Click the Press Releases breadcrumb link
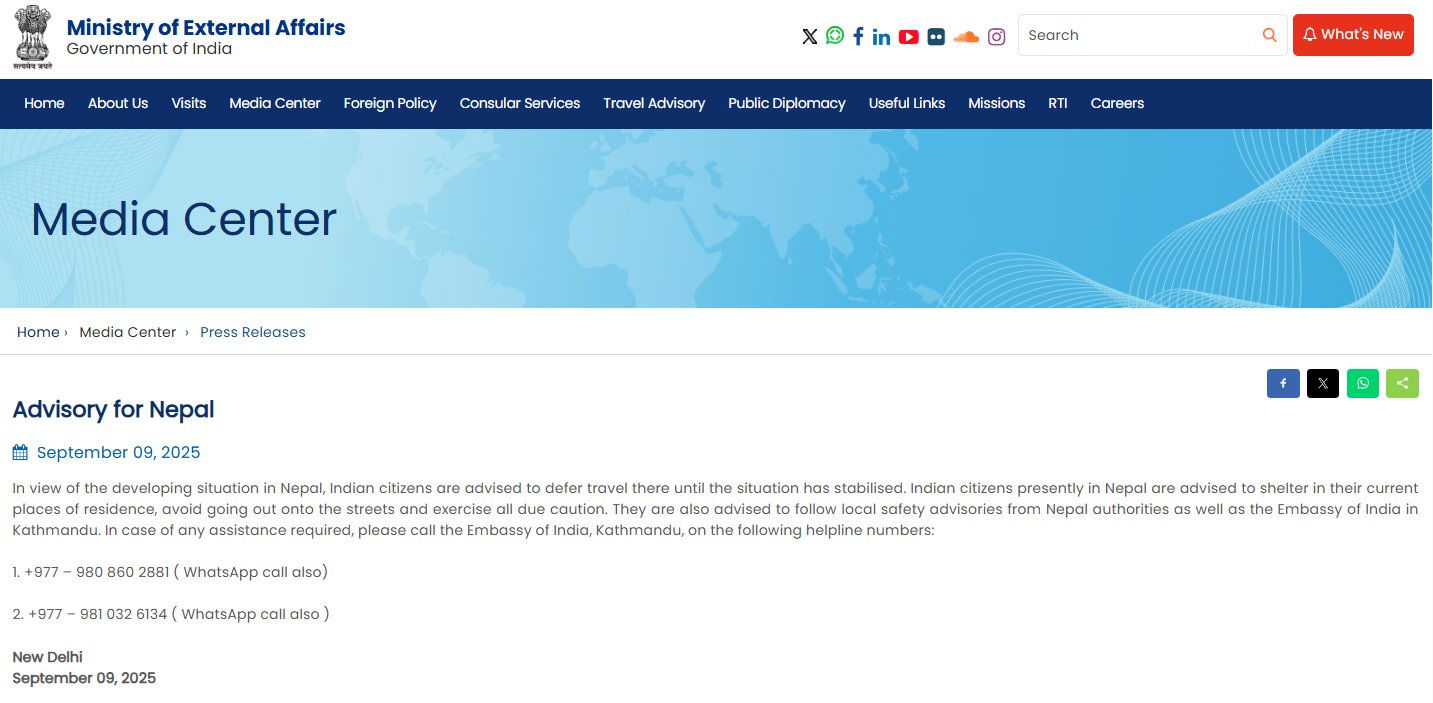 [x=253, y=332]
